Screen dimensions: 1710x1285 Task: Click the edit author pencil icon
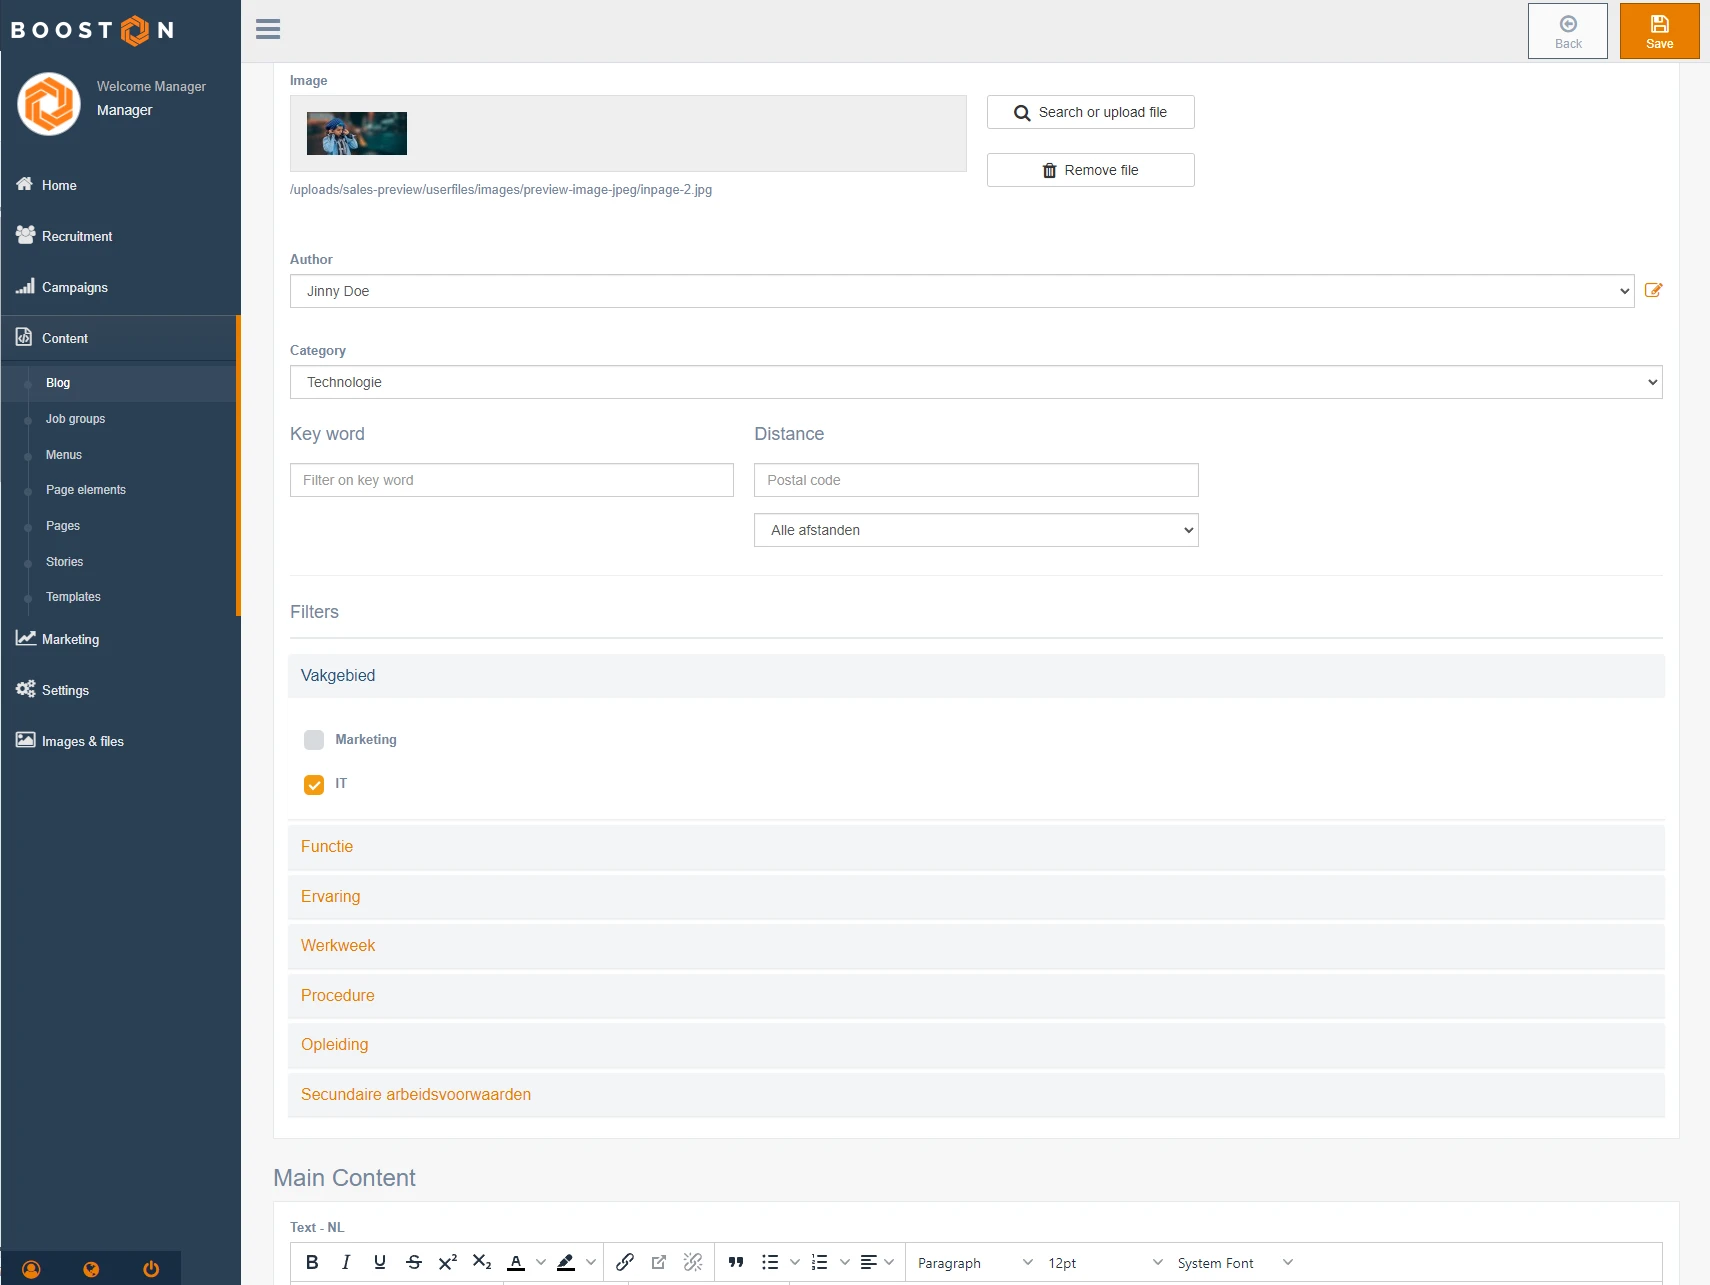tap(1653, 291)
